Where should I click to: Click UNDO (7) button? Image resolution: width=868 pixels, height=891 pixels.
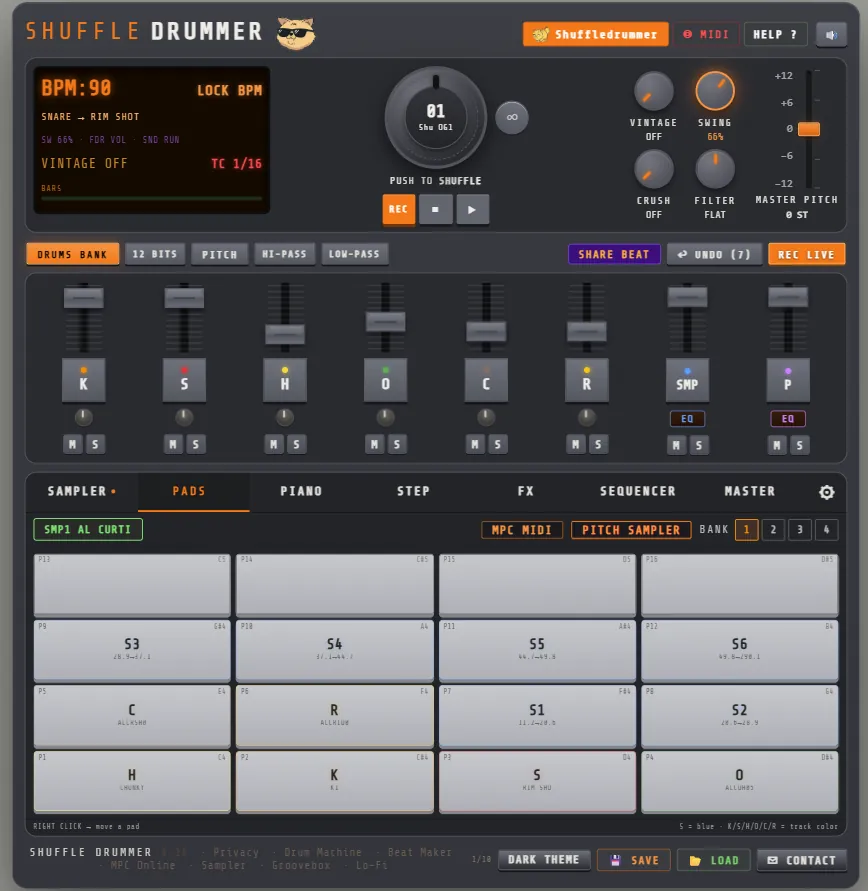pyautogui.click(x=714, y=255)
